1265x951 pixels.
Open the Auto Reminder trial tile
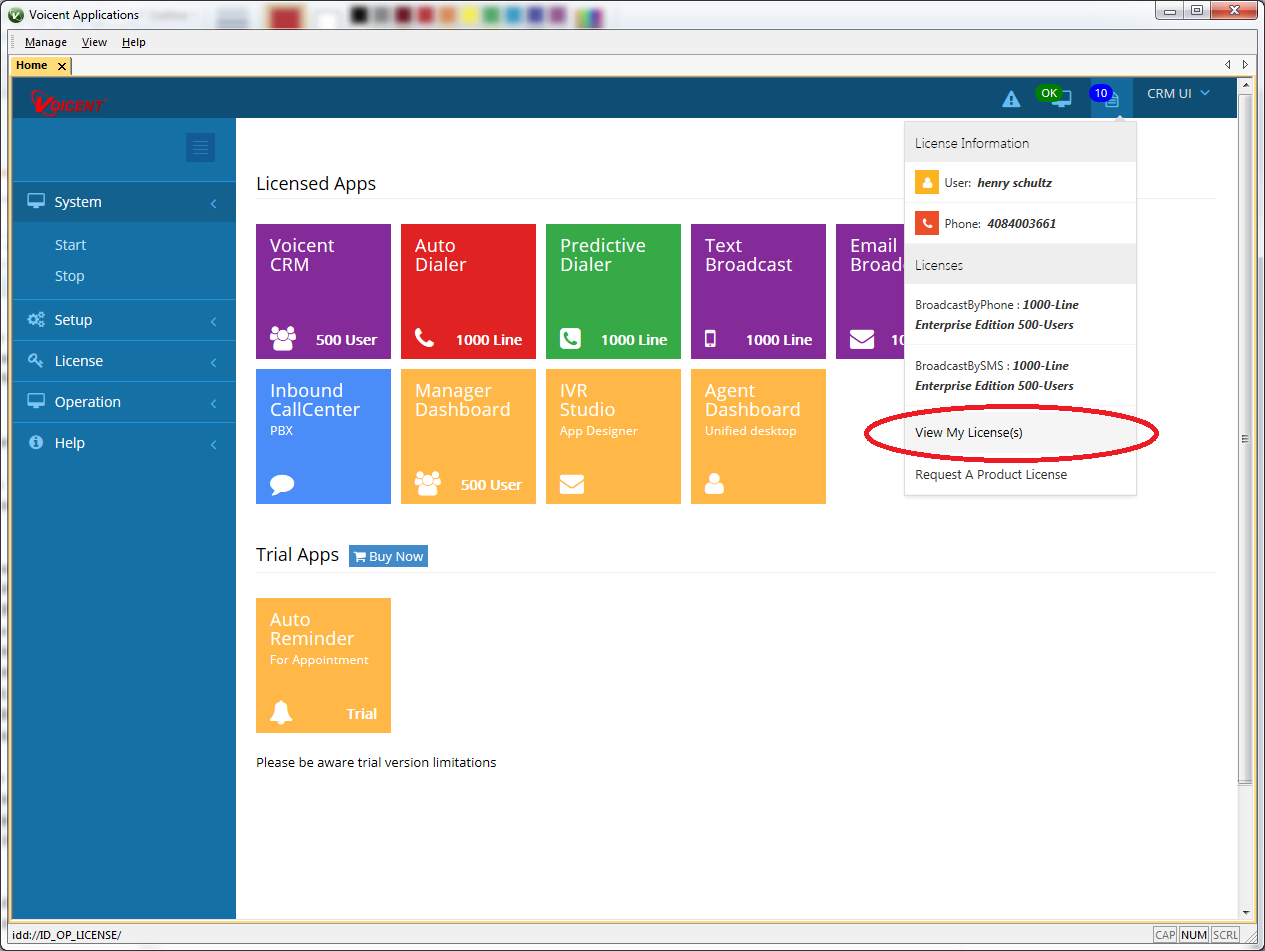click(323, 665)
